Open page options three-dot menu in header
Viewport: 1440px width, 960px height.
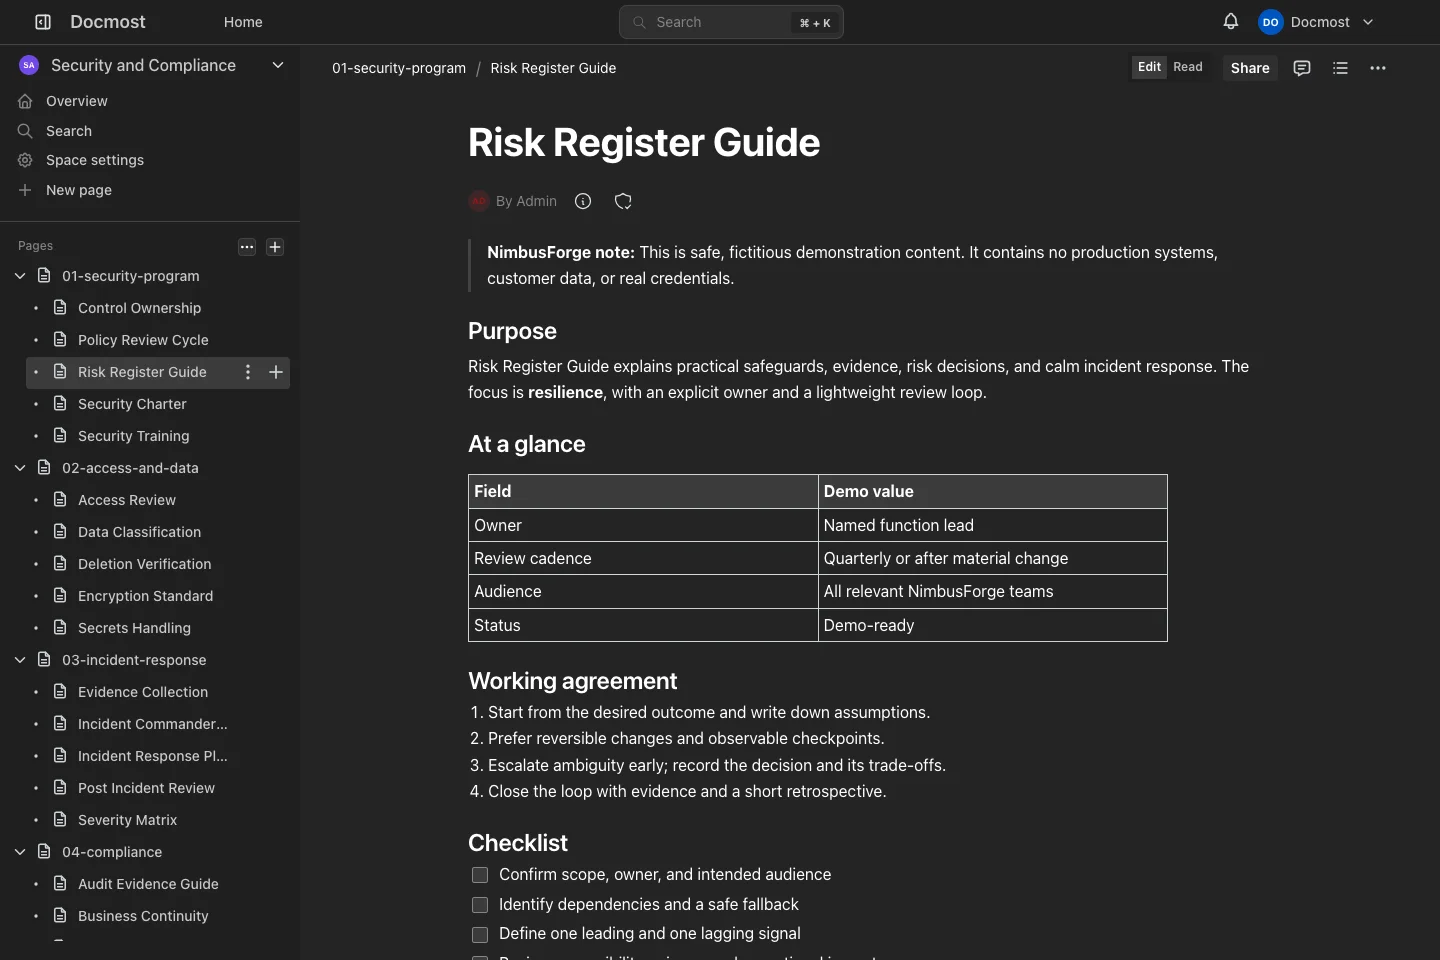[1378, 68]
